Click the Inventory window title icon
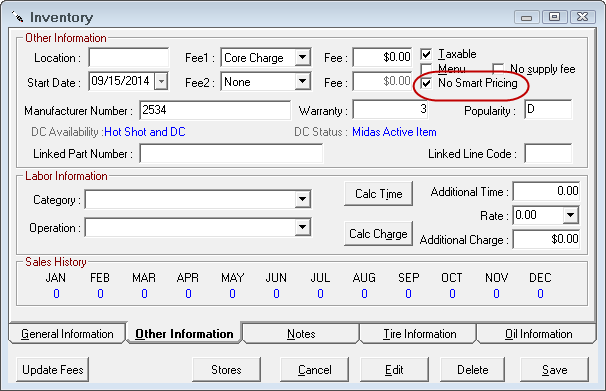This screenshot has height=391, width=606. coord(17,17)
